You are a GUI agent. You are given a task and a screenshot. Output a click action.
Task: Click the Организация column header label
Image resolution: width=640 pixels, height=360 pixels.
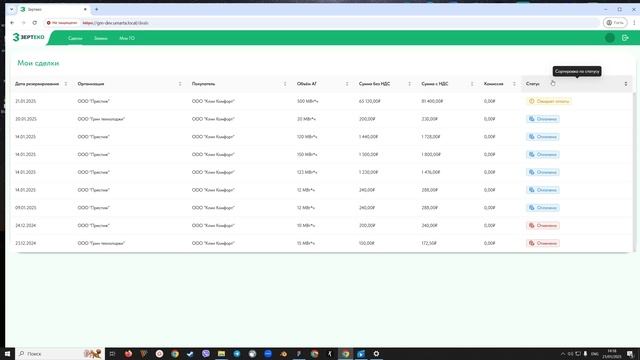pos(91,84)
